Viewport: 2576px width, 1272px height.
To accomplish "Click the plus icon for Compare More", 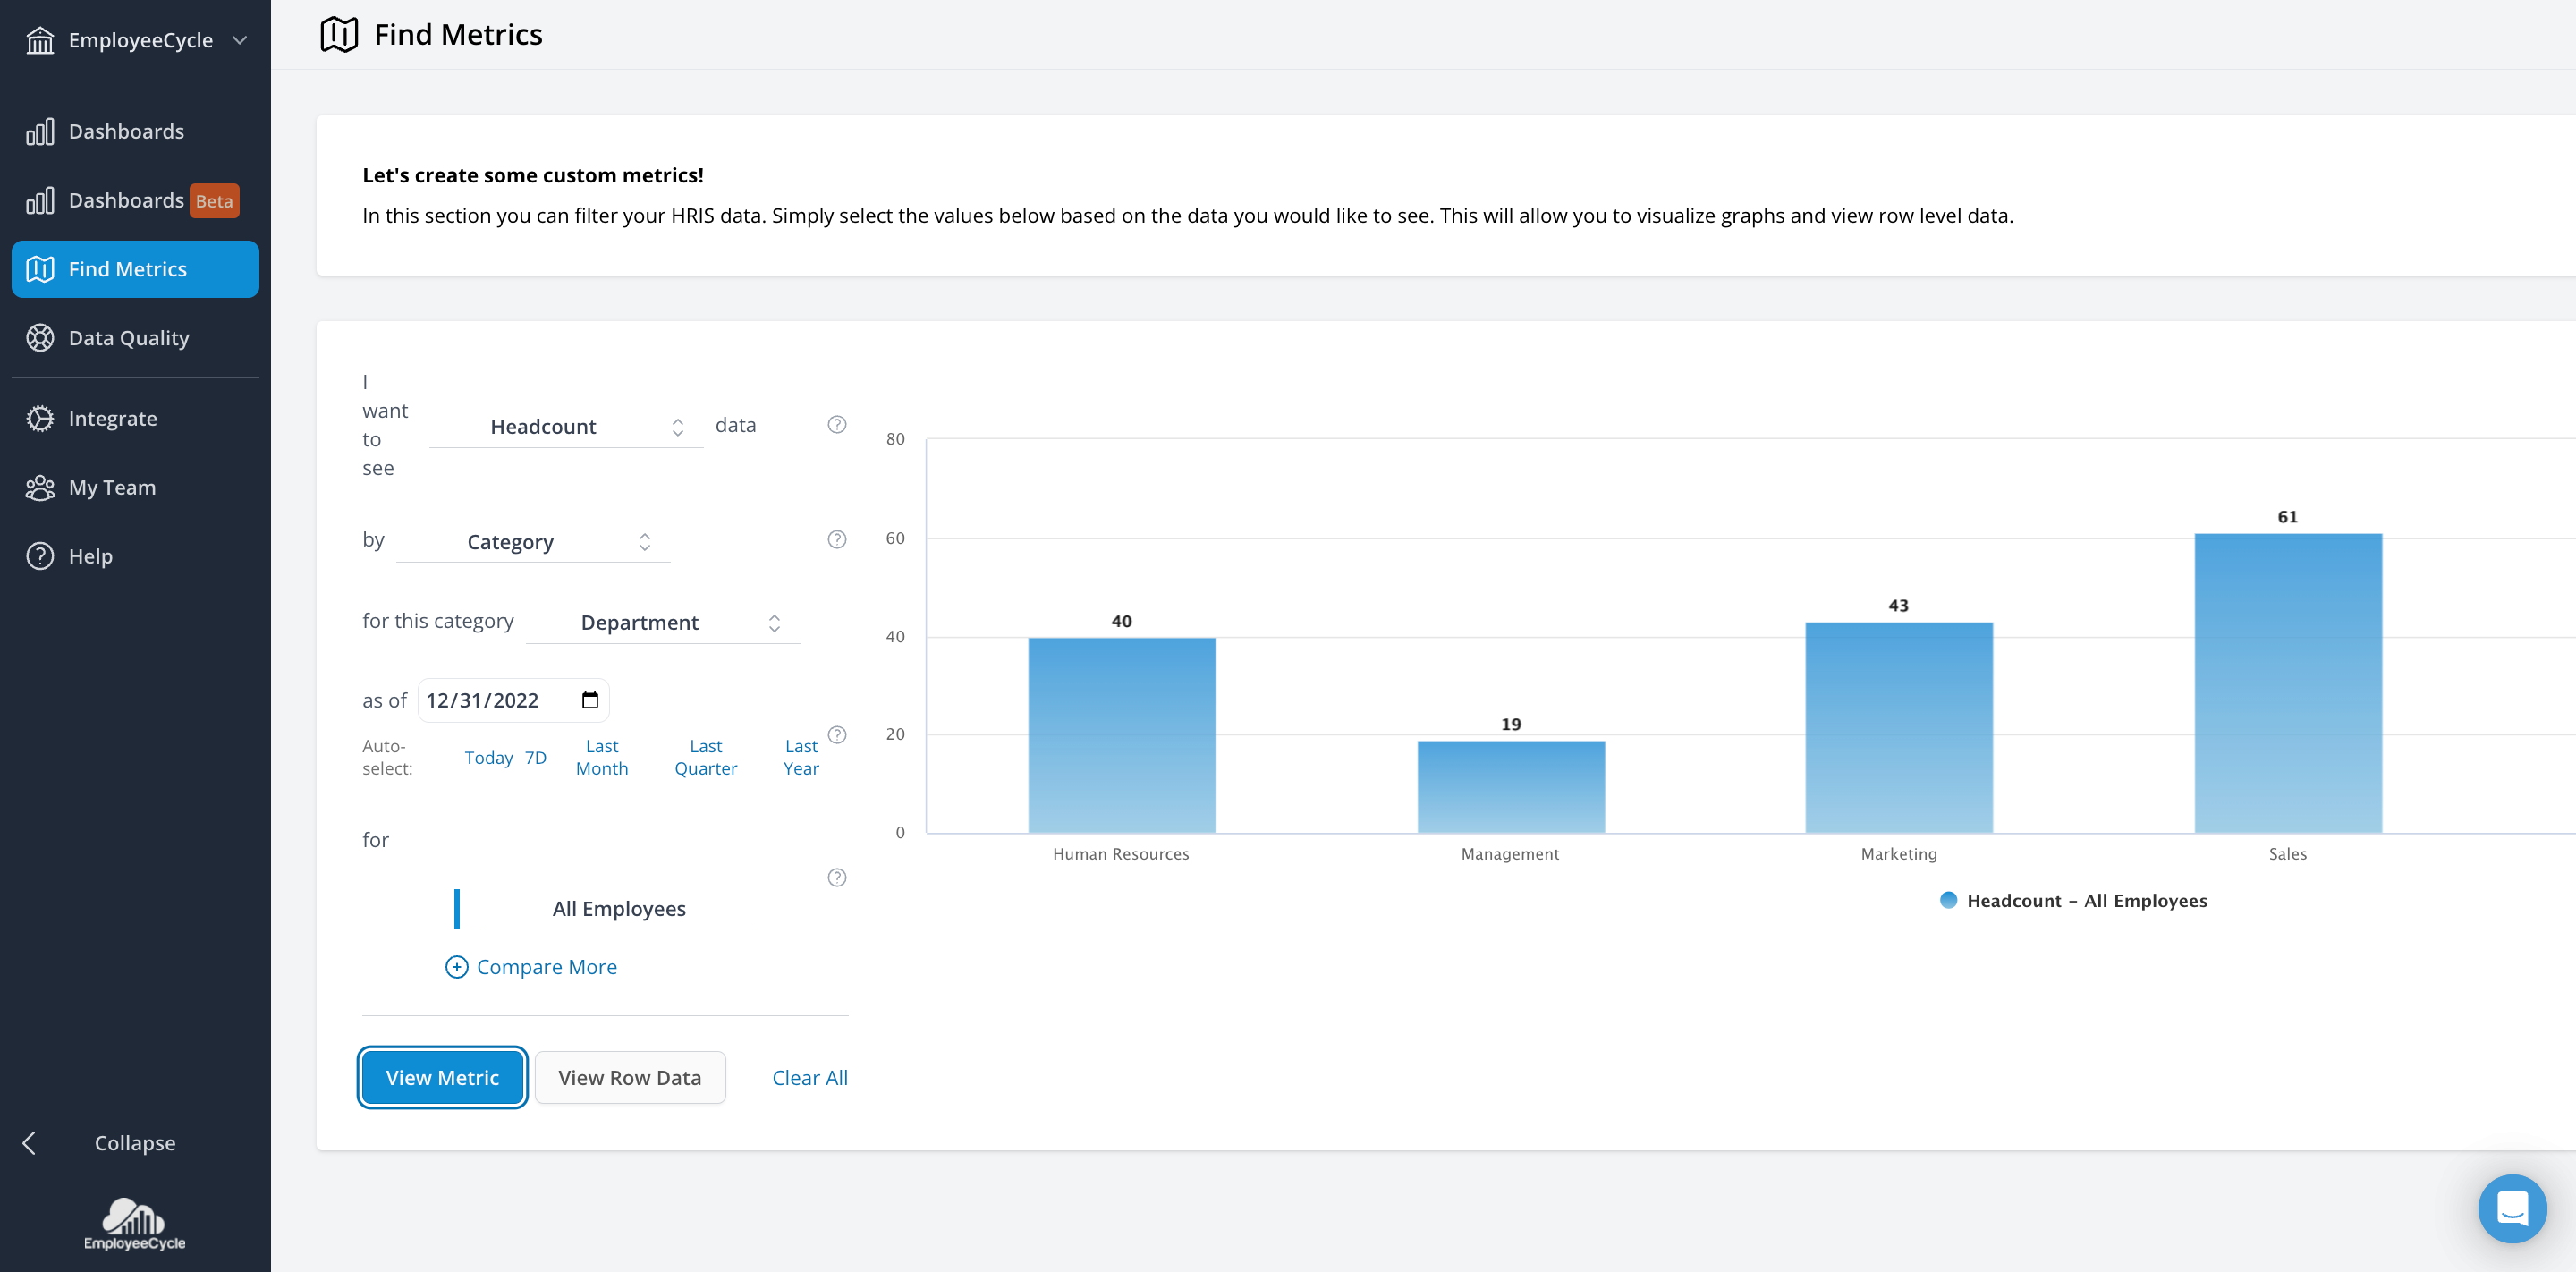I will coord(456,967).
